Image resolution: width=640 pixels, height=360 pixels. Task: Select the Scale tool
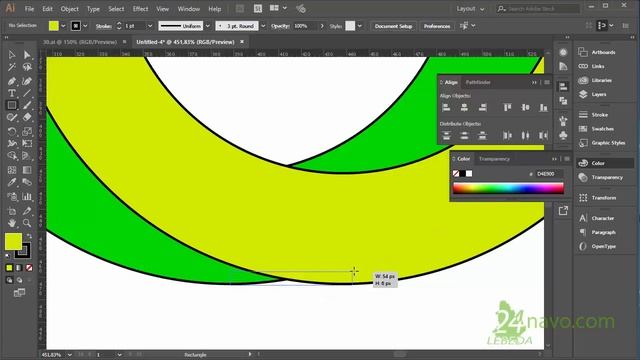click(27, 131)
